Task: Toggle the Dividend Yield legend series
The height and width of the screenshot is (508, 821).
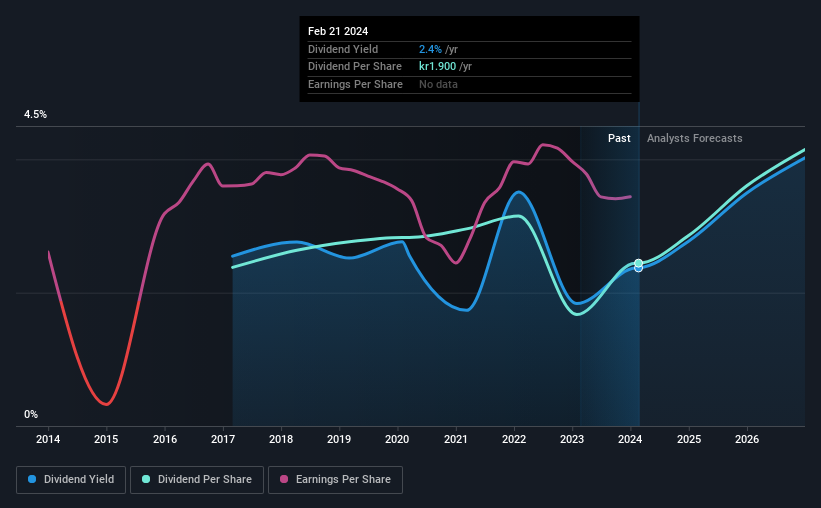Action: [71, 480]
